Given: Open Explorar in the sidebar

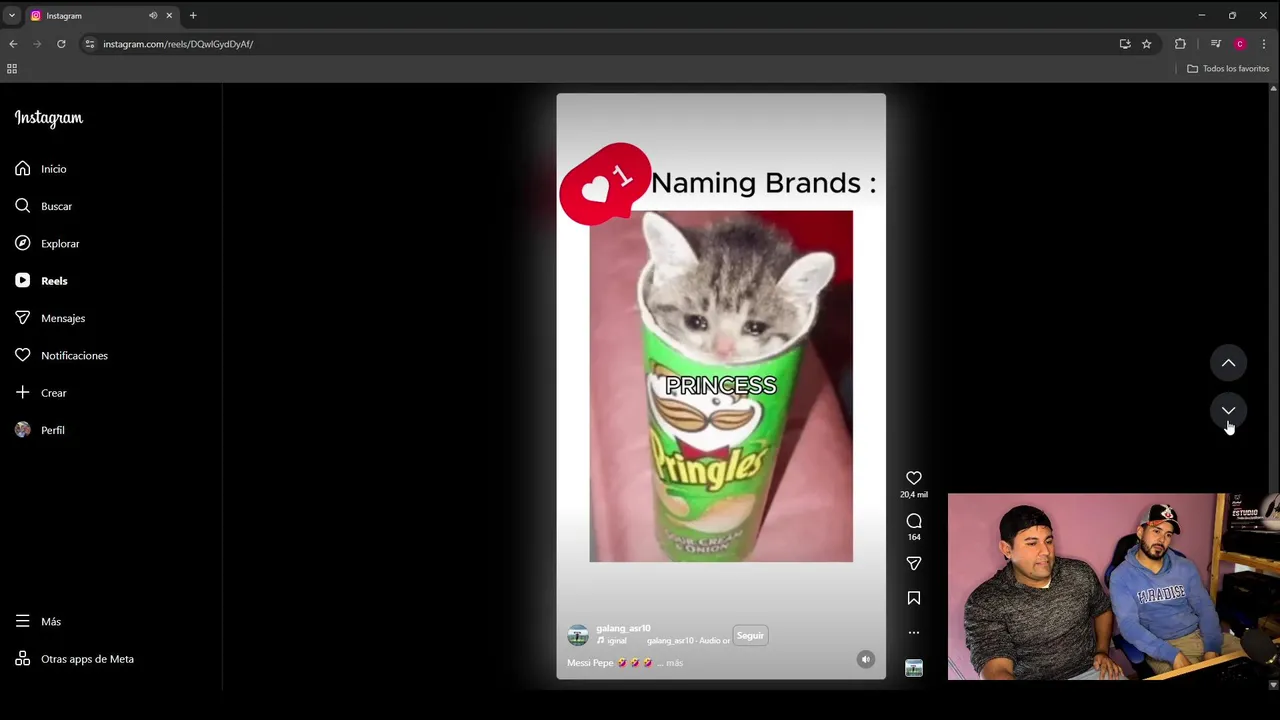Looking at the screenshot, I should (x=47, y=243).
